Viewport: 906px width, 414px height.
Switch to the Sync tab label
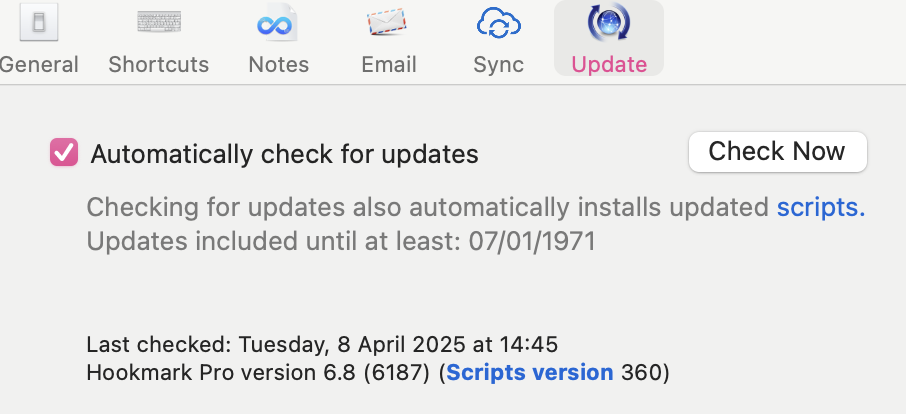click(x=499, y=65)
